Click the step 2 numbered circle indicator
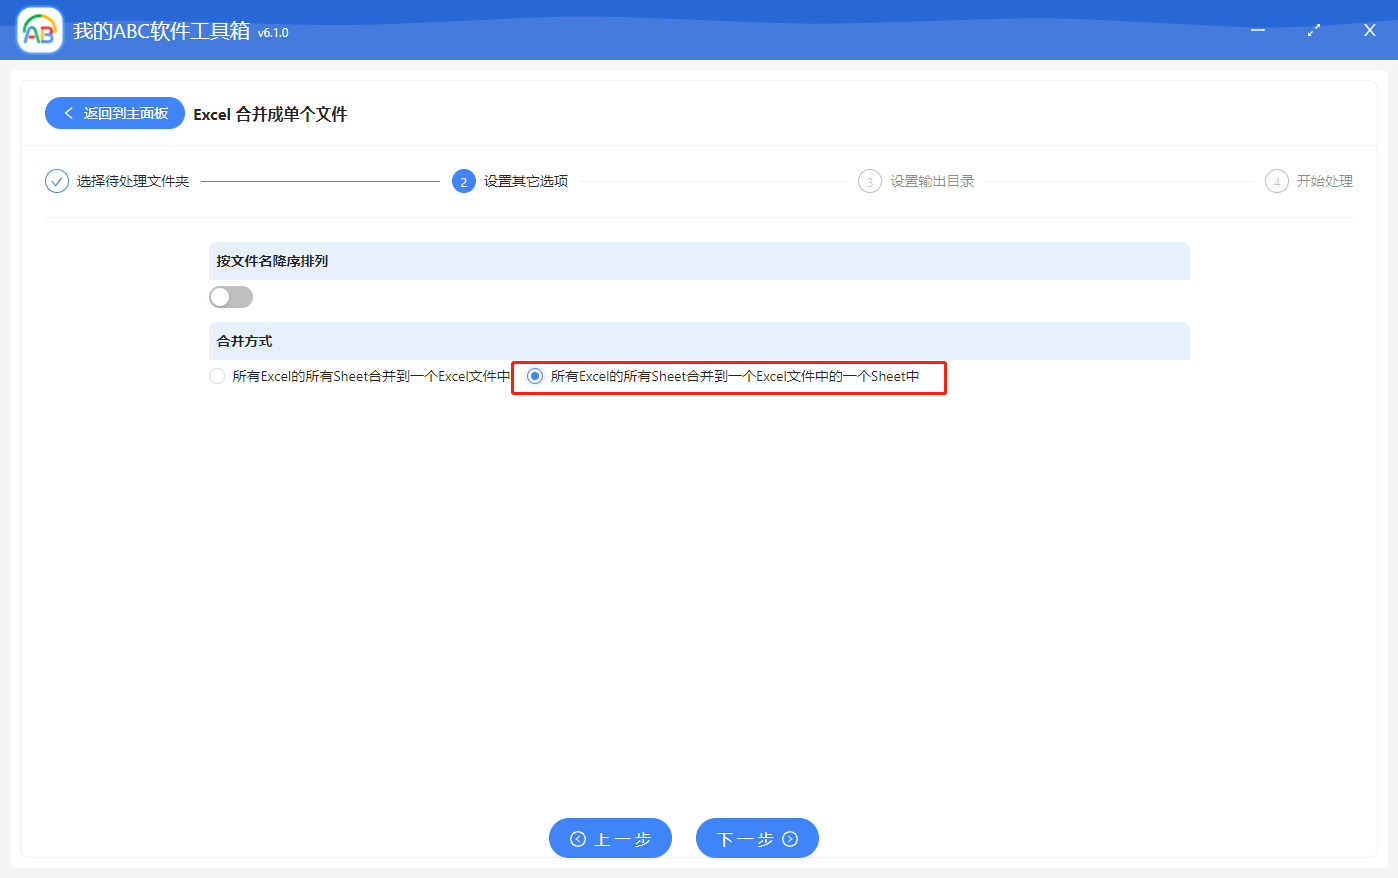Viewport: 1398px width, 878px height. 464,181
